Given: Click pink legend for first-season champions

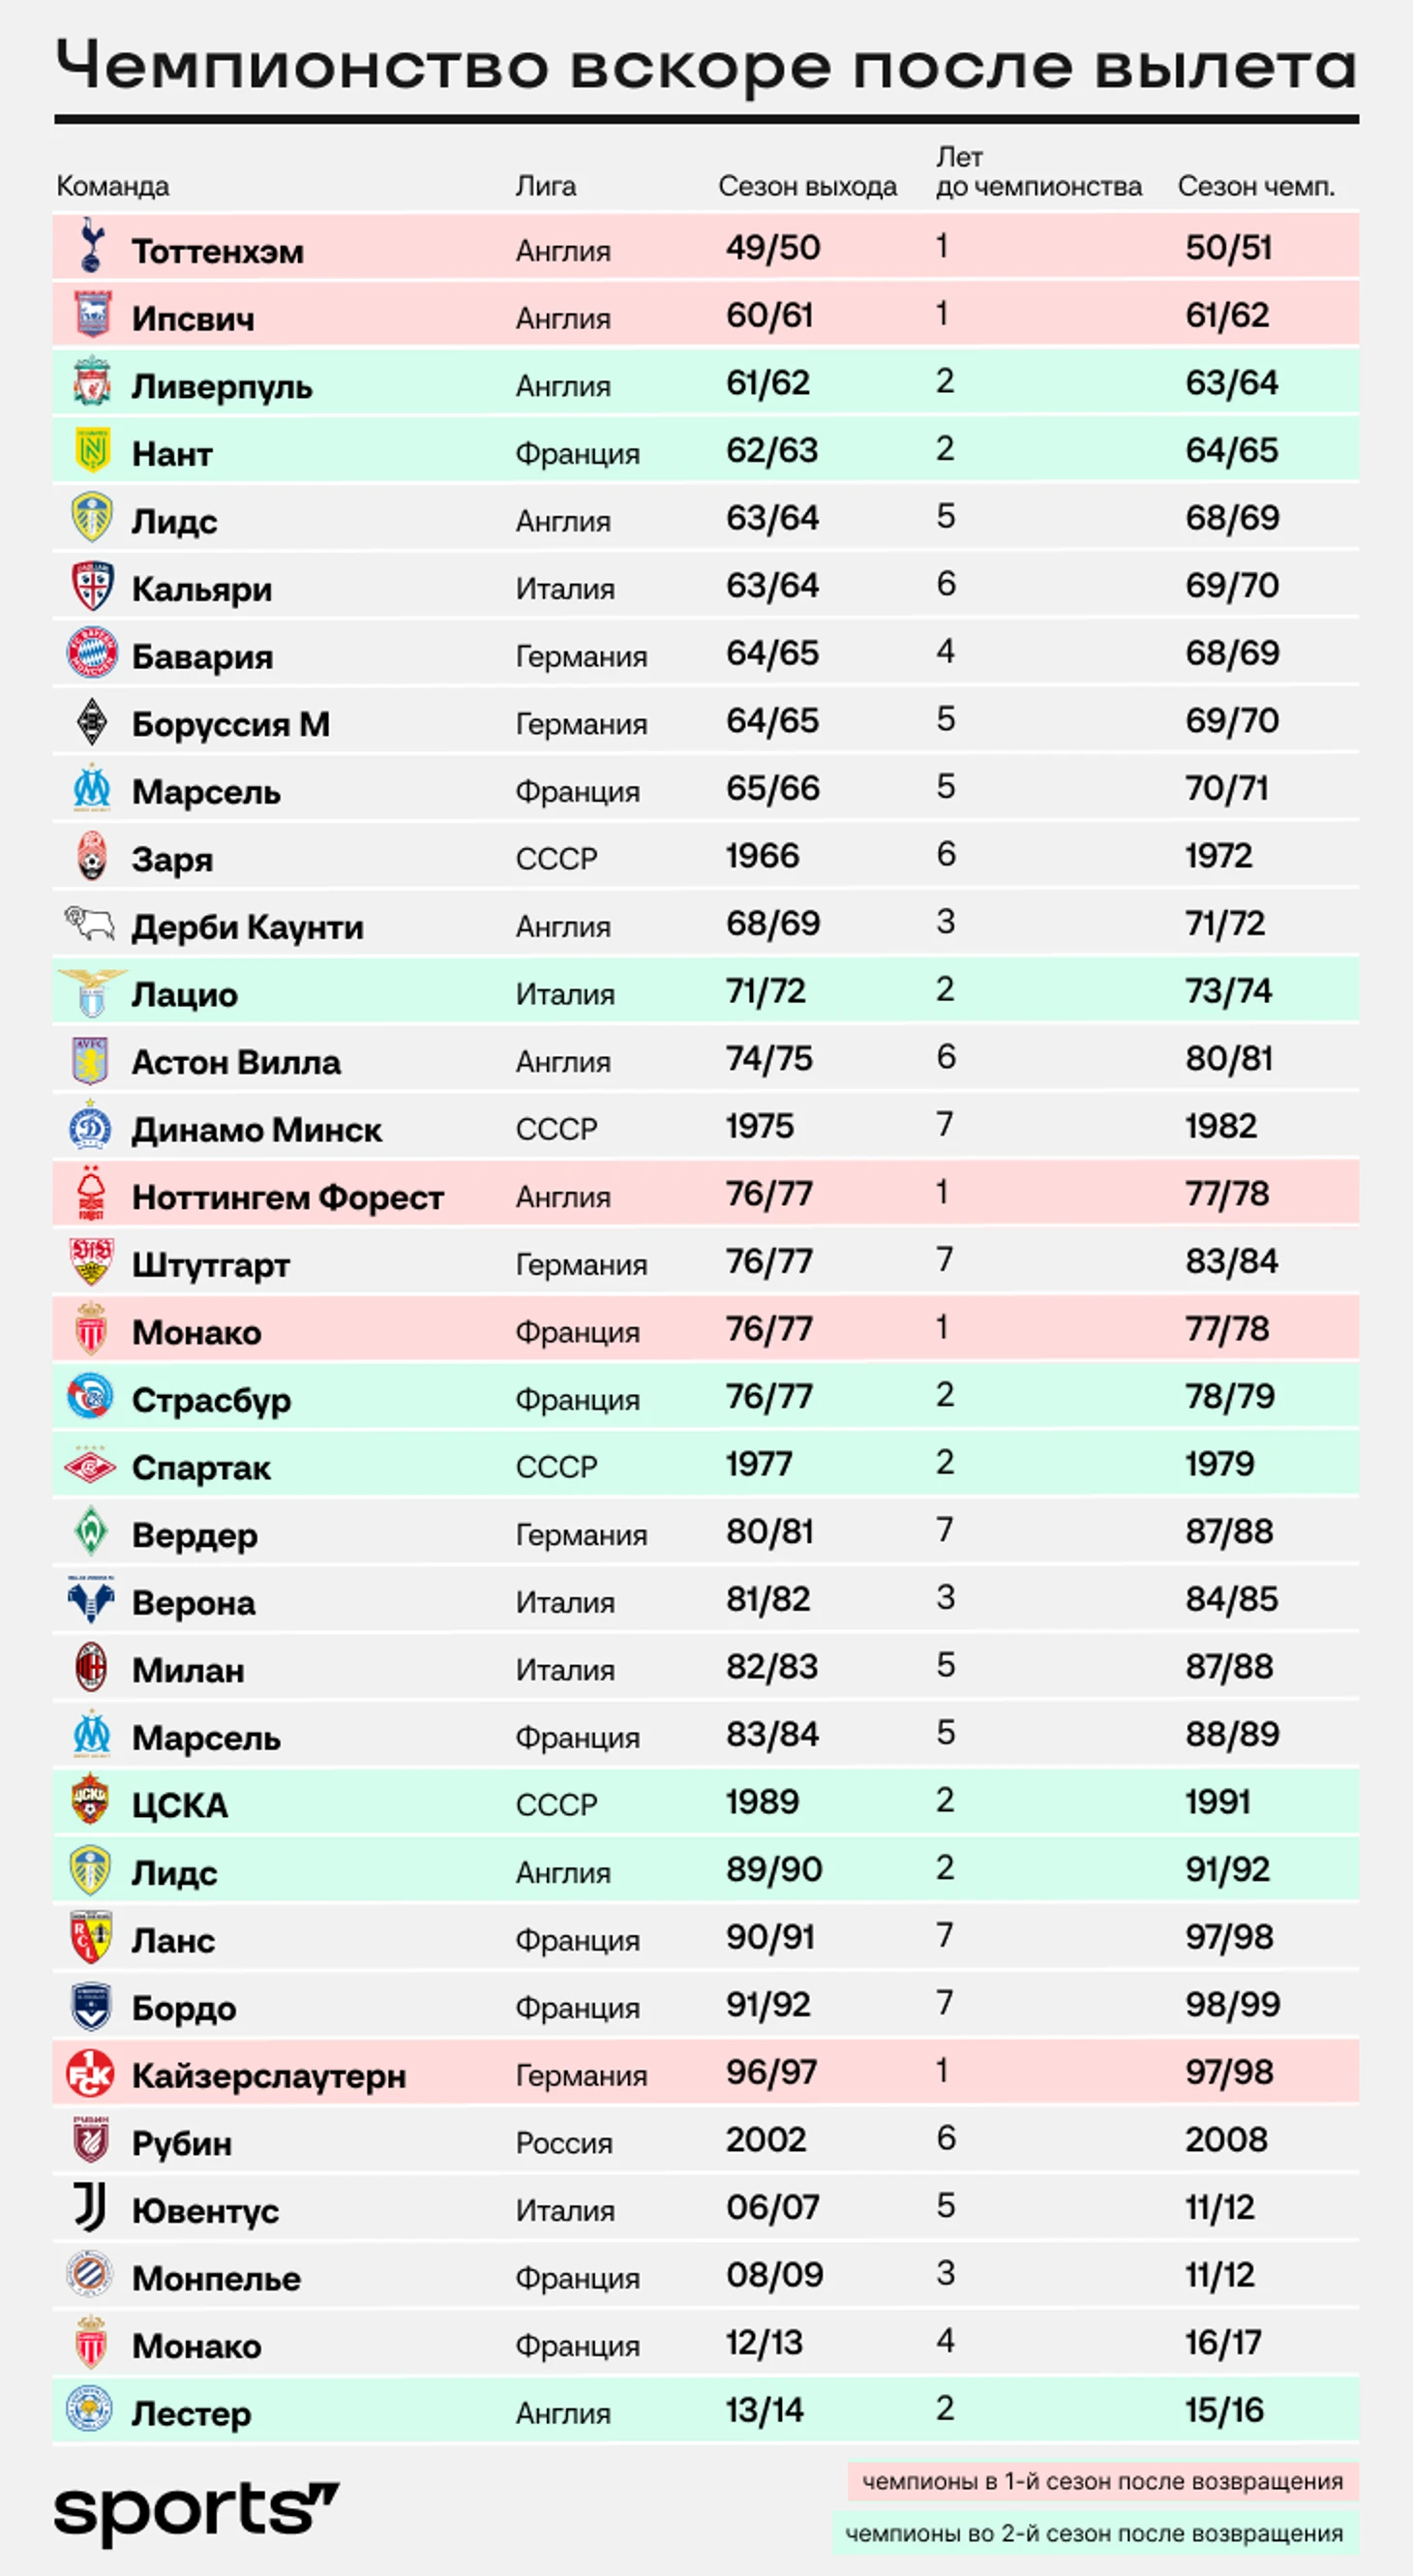Looking at the screenshot, I should [1102, 2481].
